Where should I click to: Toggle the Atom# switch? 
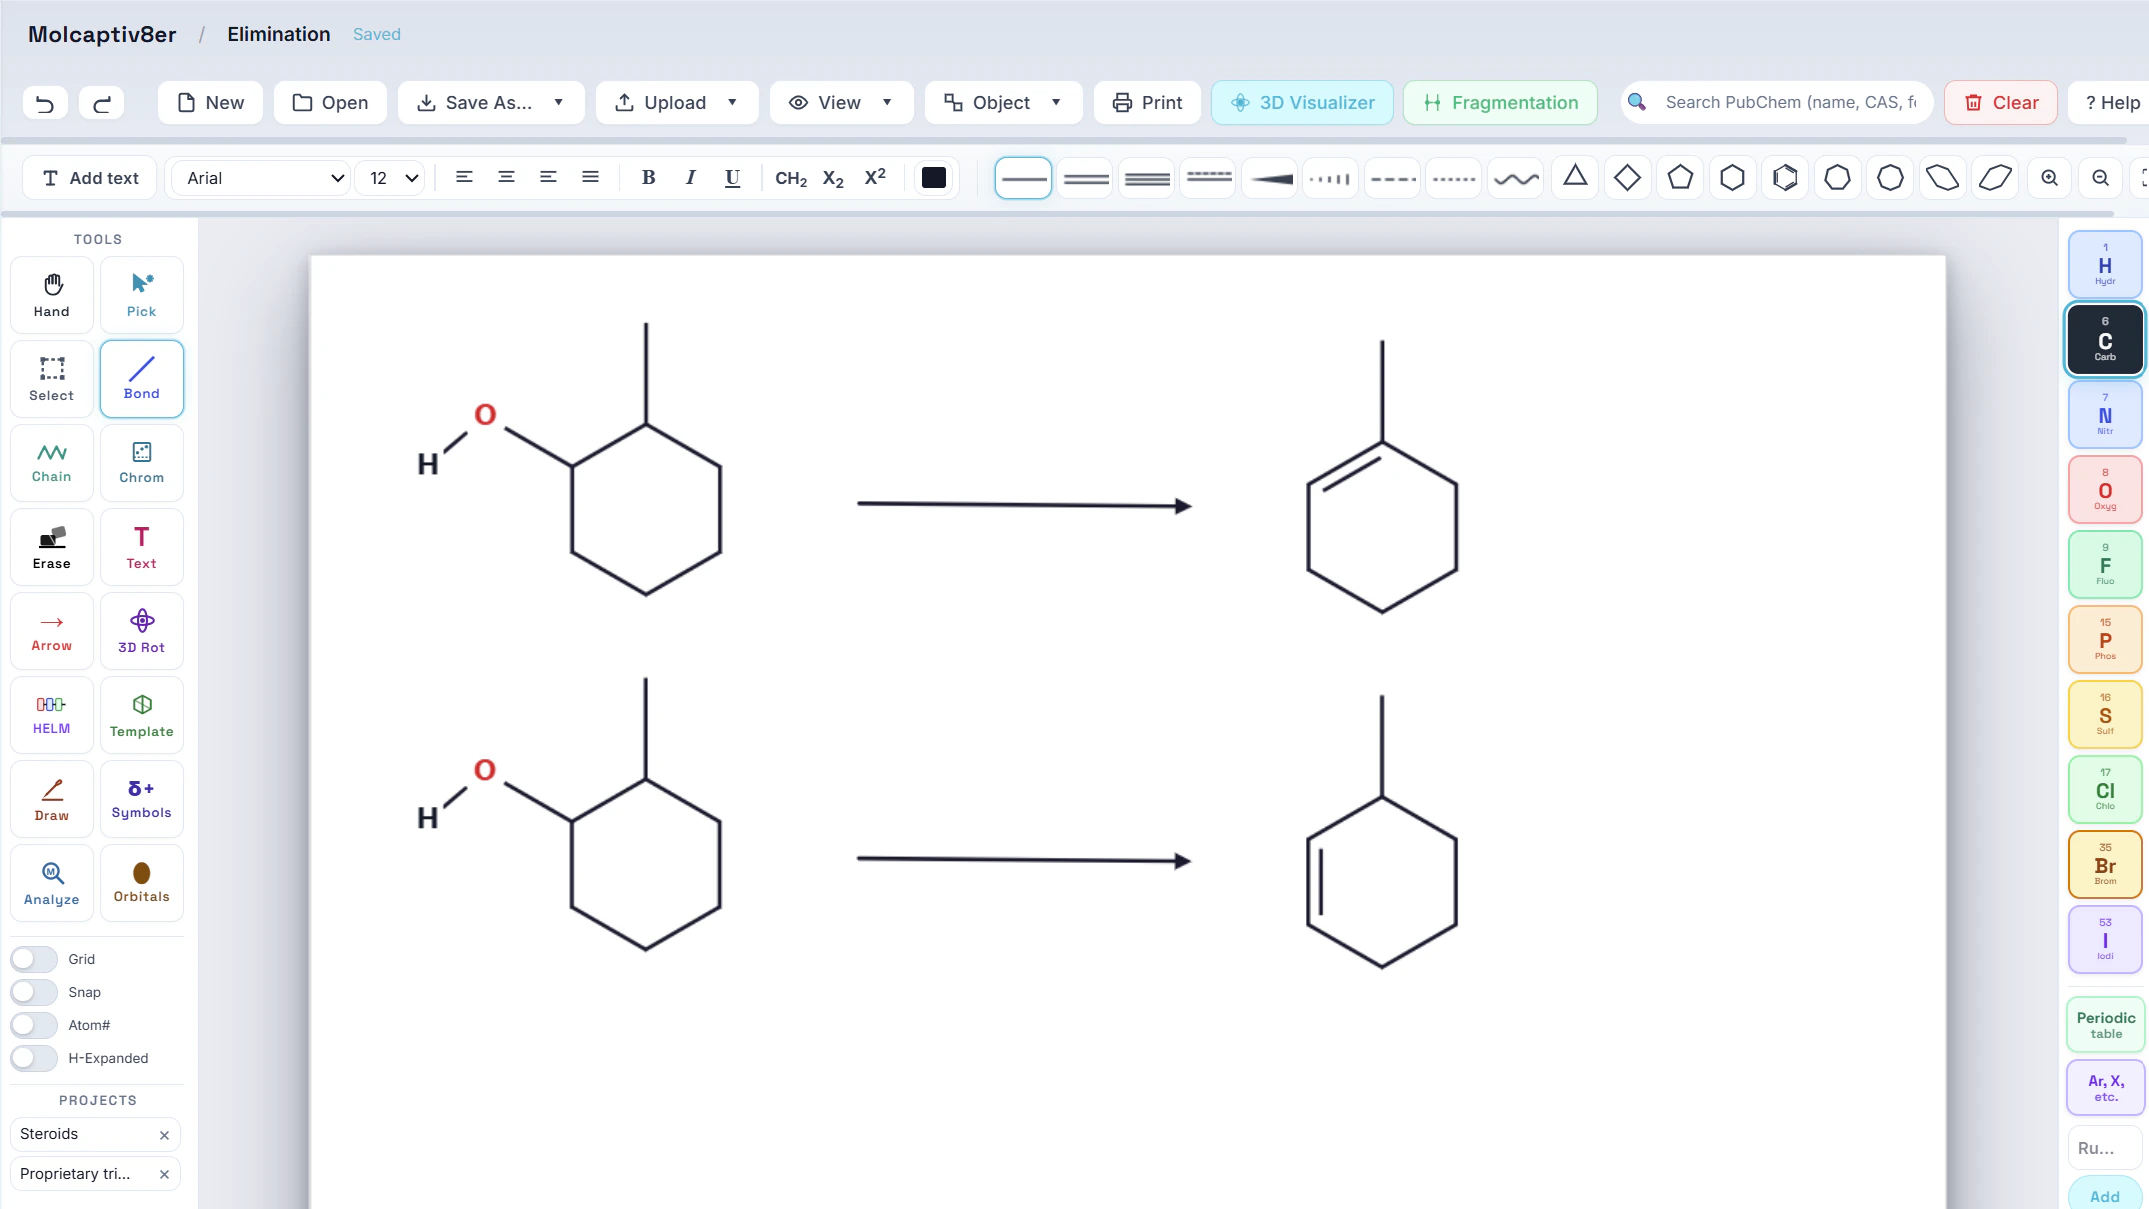(x=34, y=1025)
